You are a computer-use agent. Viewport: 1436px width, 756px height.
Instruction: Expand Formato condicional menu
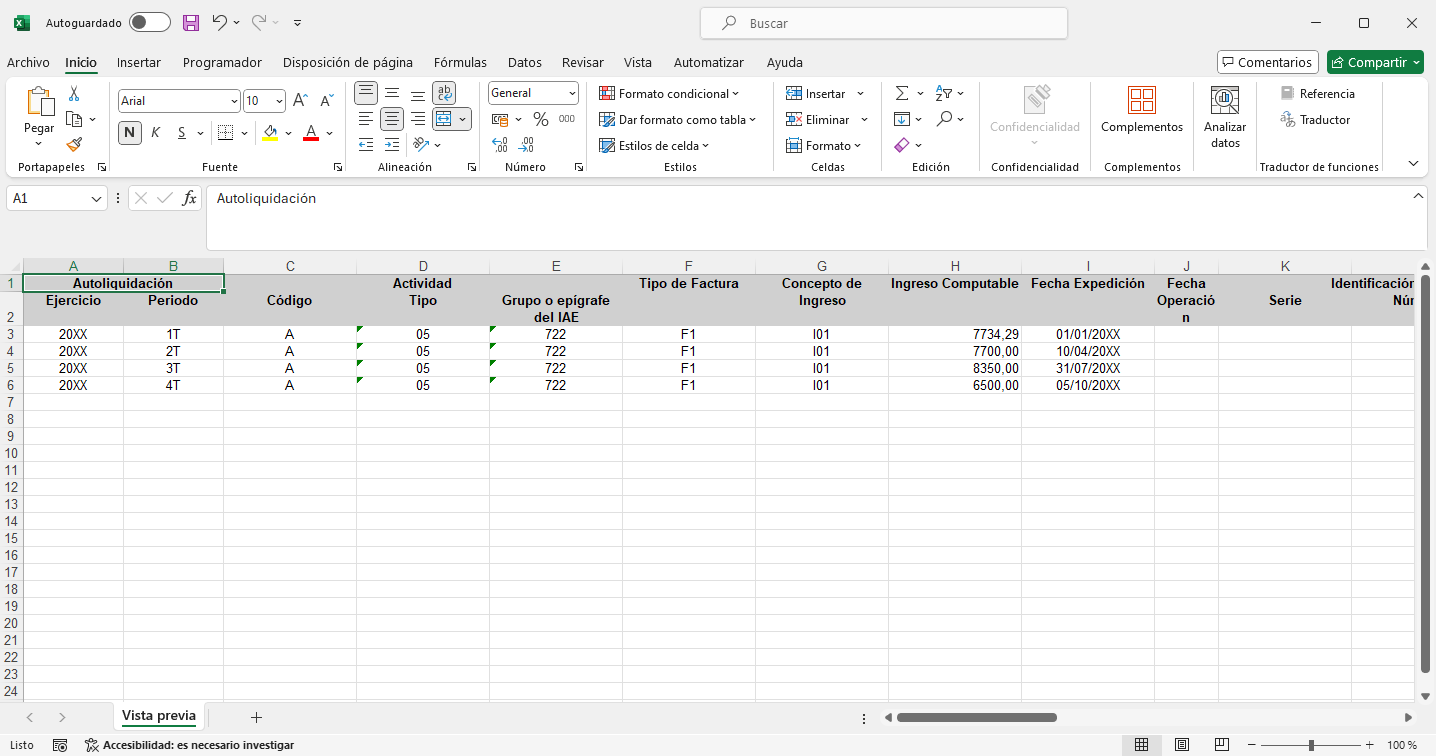point(669,93)
